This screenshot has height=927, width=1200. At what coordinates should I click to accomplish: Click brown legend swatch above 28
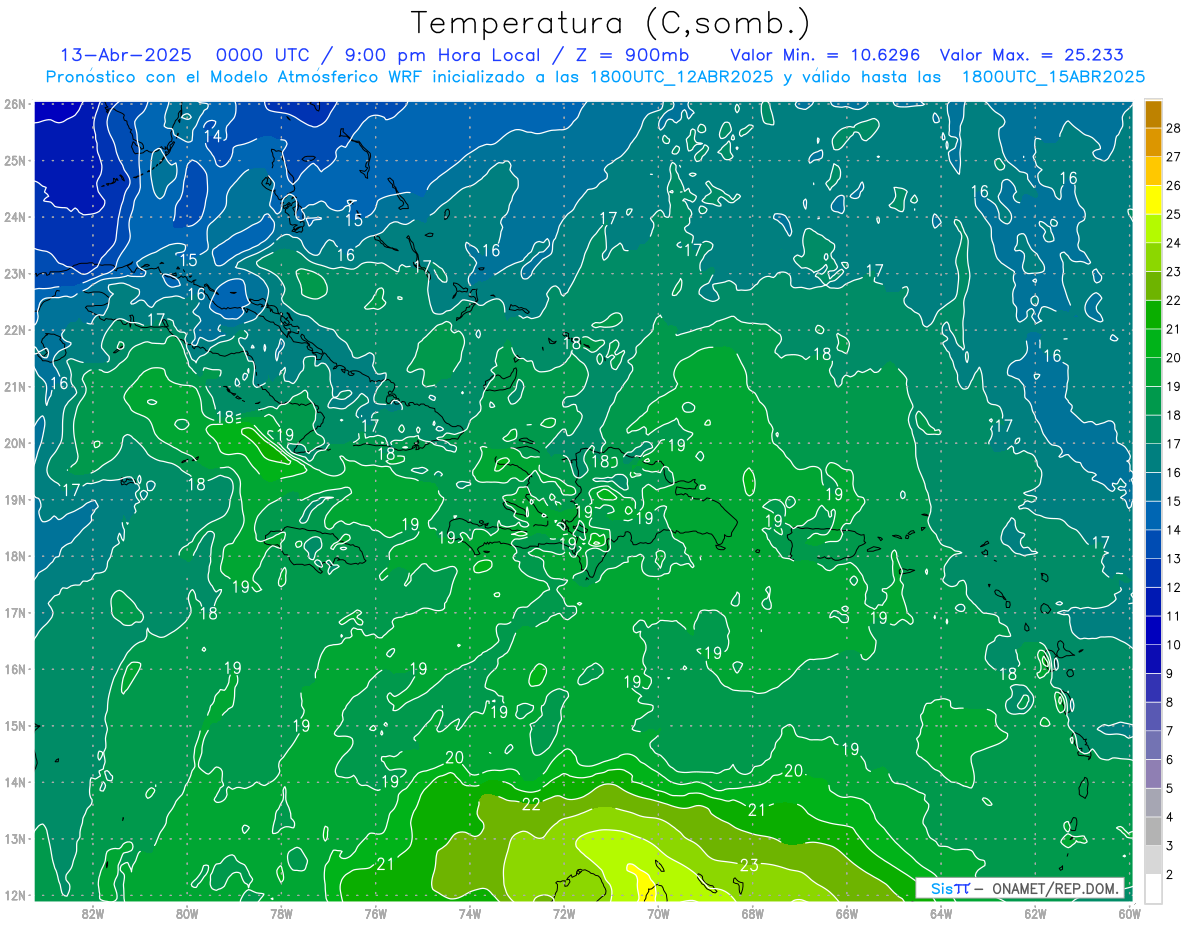[1153, 114]
